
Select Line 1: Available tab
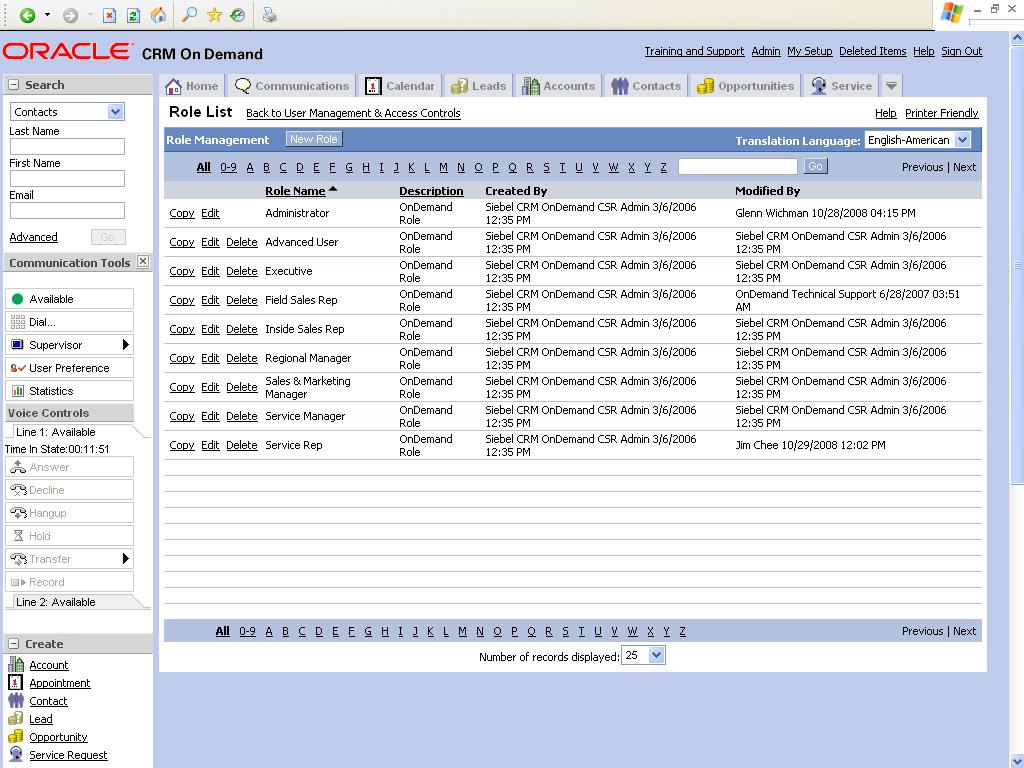coord(56,432)
